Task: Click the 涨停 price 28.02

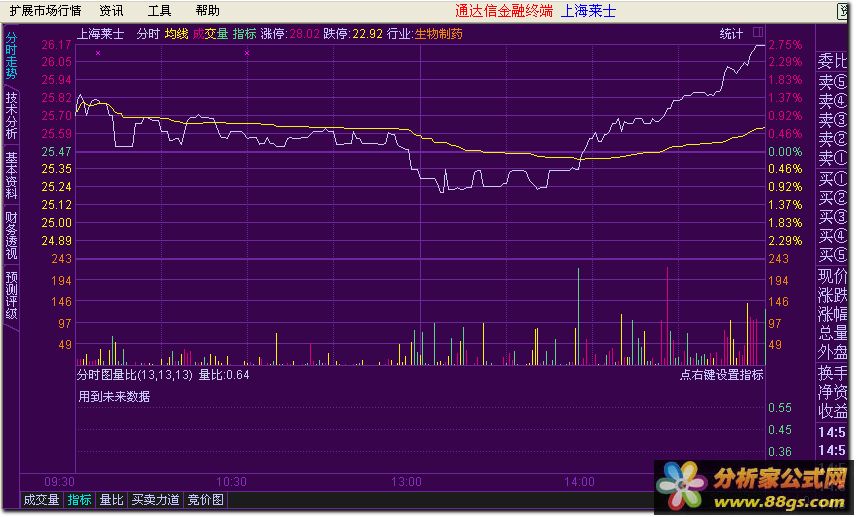Action: point(304,34)
